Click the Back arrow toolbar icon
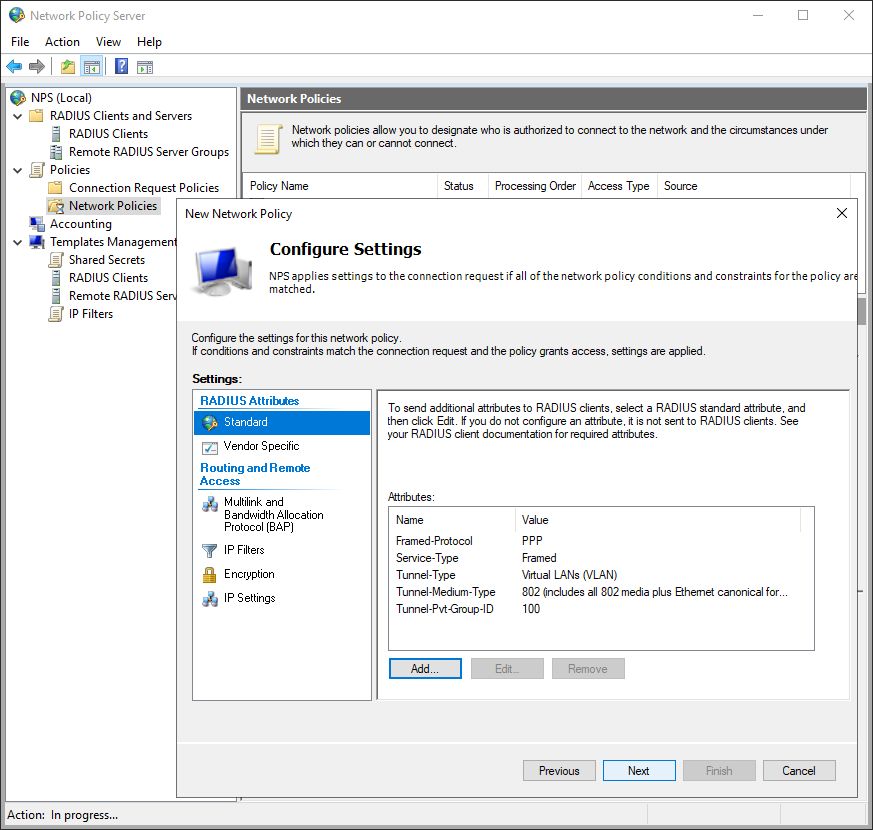The image size is (873, 830). tap(14, 67)
